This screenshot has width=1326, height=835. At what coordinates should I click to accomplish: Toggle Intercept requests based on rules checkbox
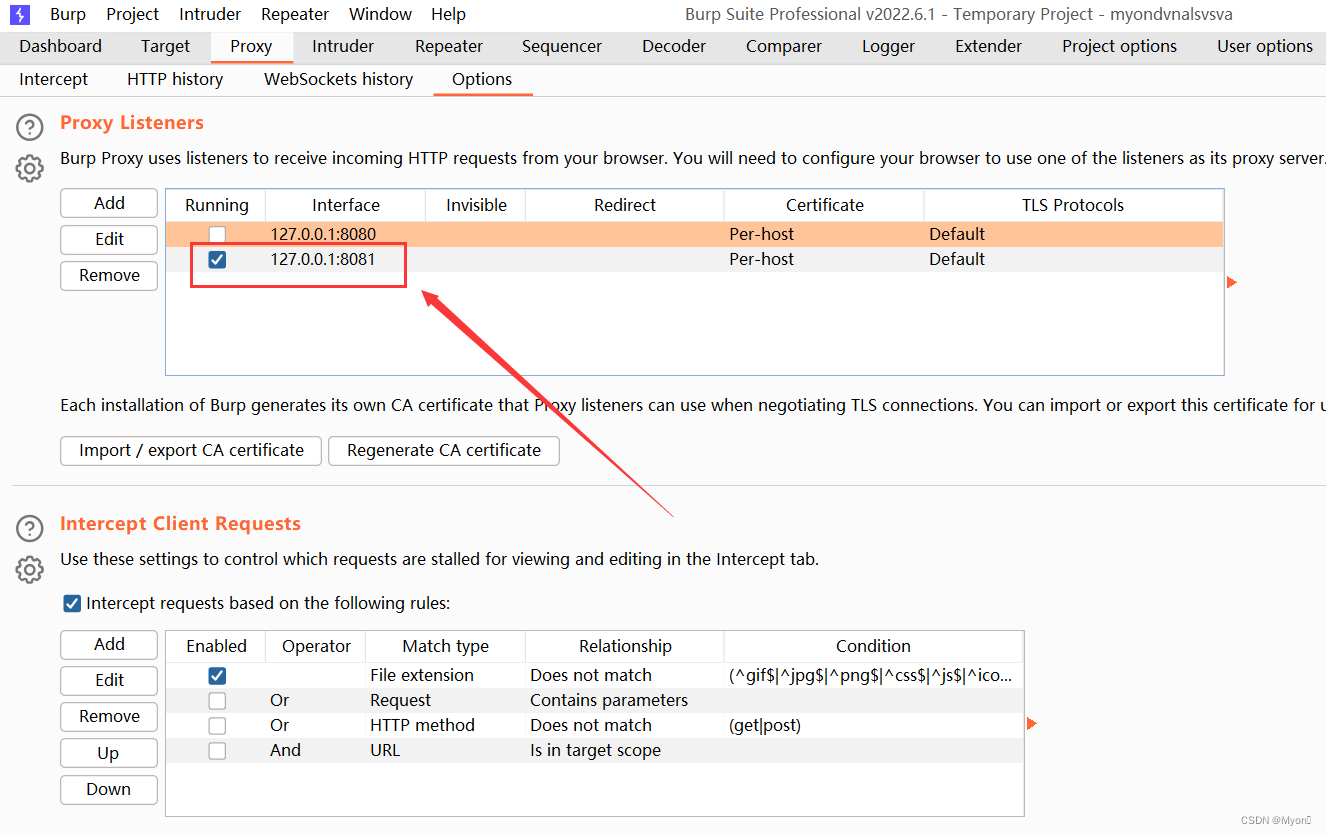coord(72,603)
